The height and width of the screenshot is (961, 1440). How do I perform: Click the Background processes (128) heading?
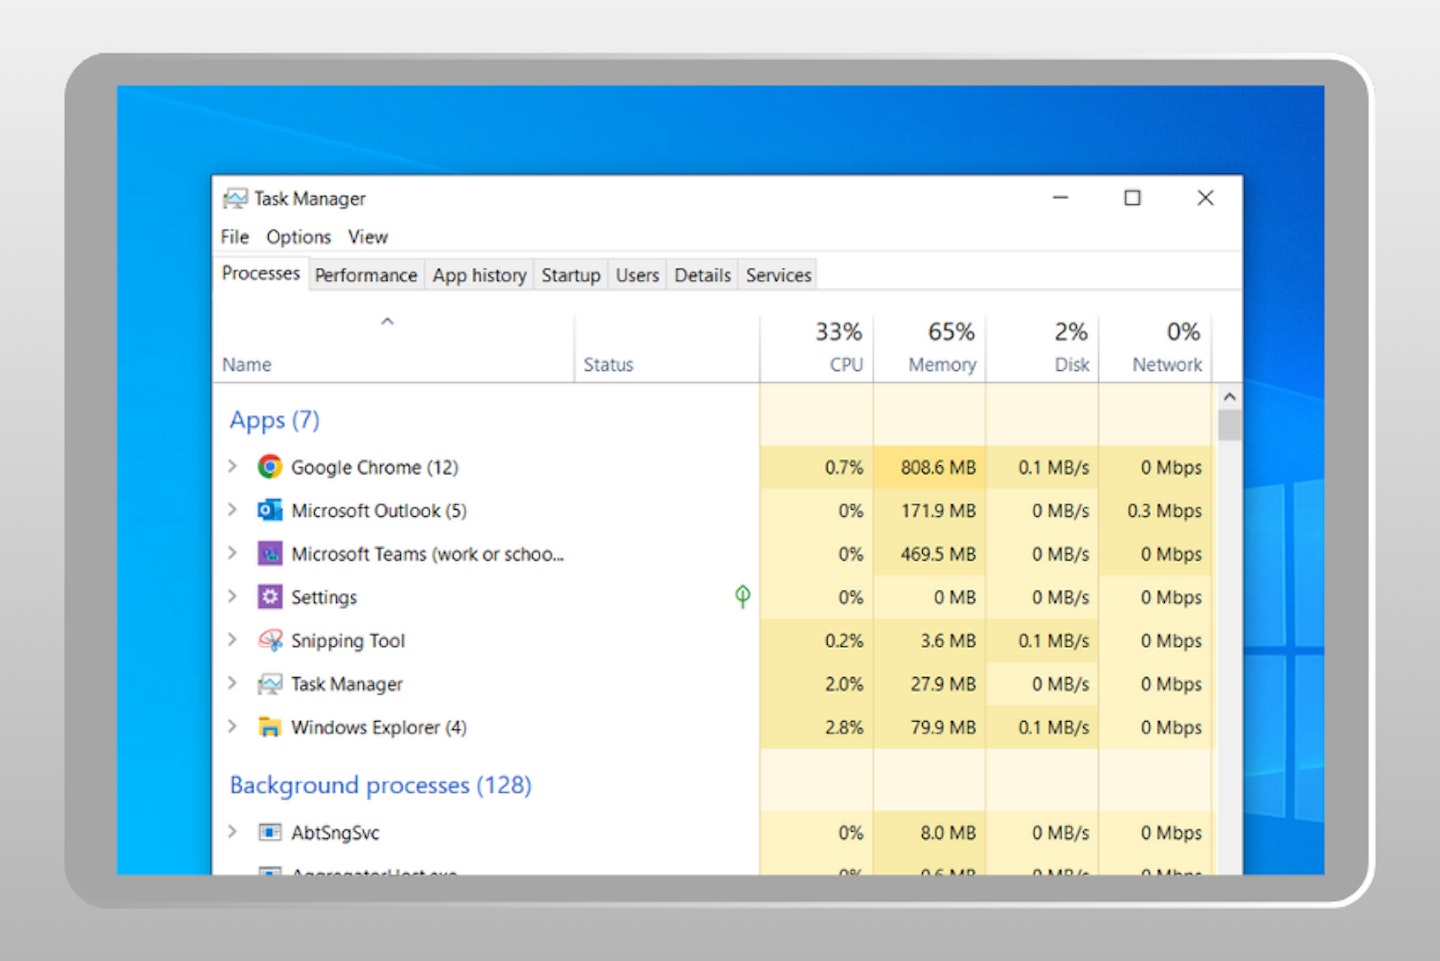380,785
